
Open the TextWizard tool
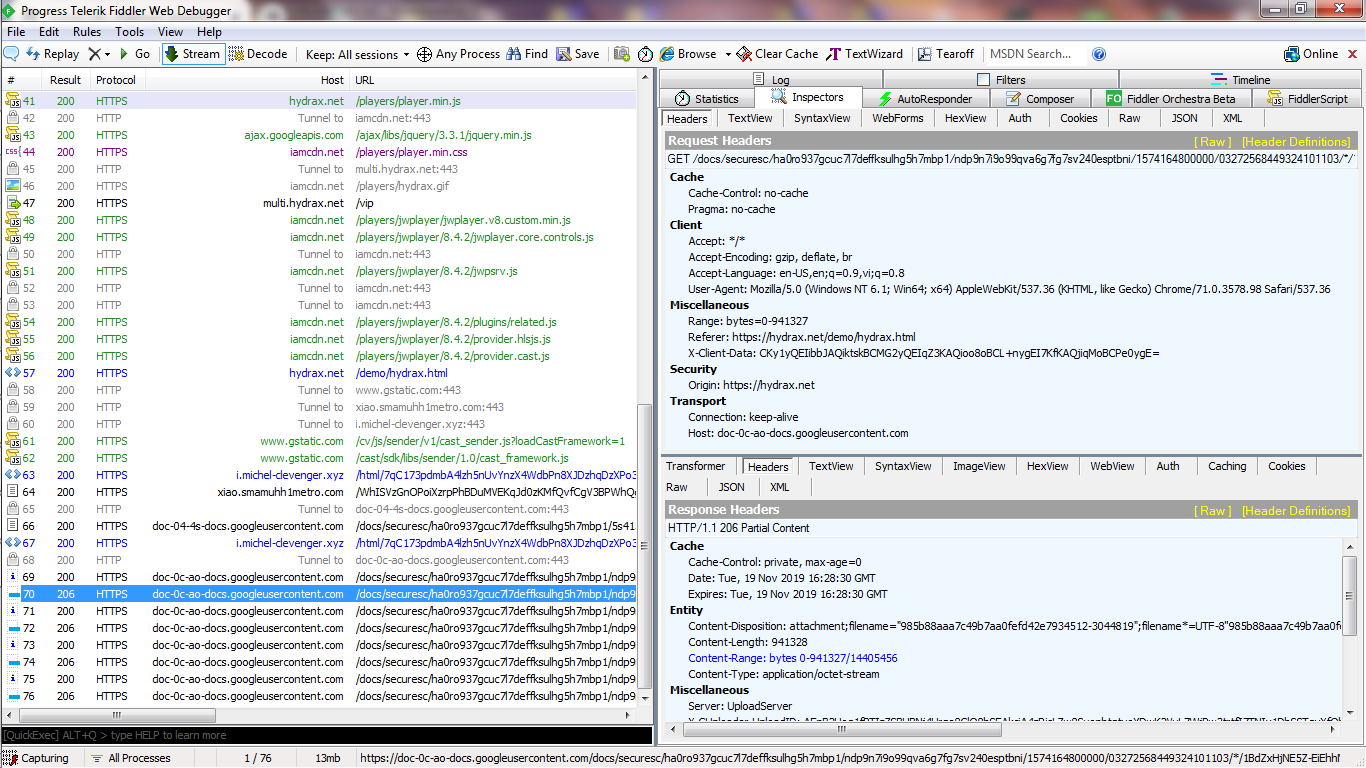tap(865, 54)
